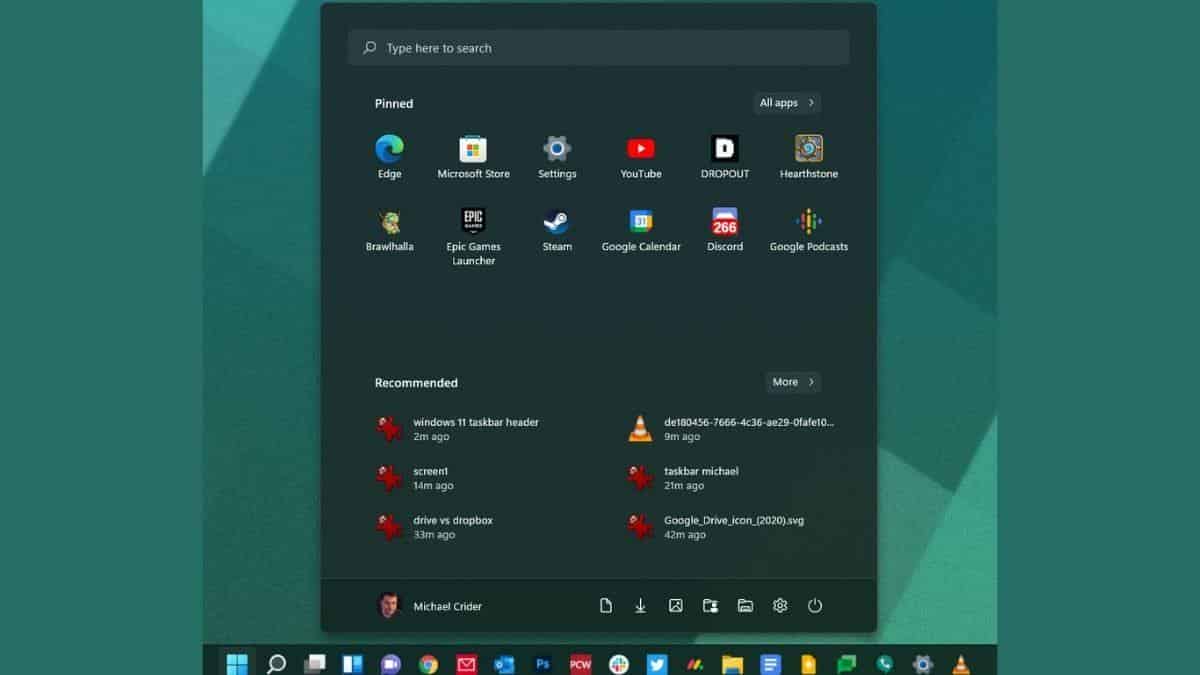This screenshot has height=675, width=1200.
Task: Launch Brawlhalla from pinned apps
Action: 389,223
